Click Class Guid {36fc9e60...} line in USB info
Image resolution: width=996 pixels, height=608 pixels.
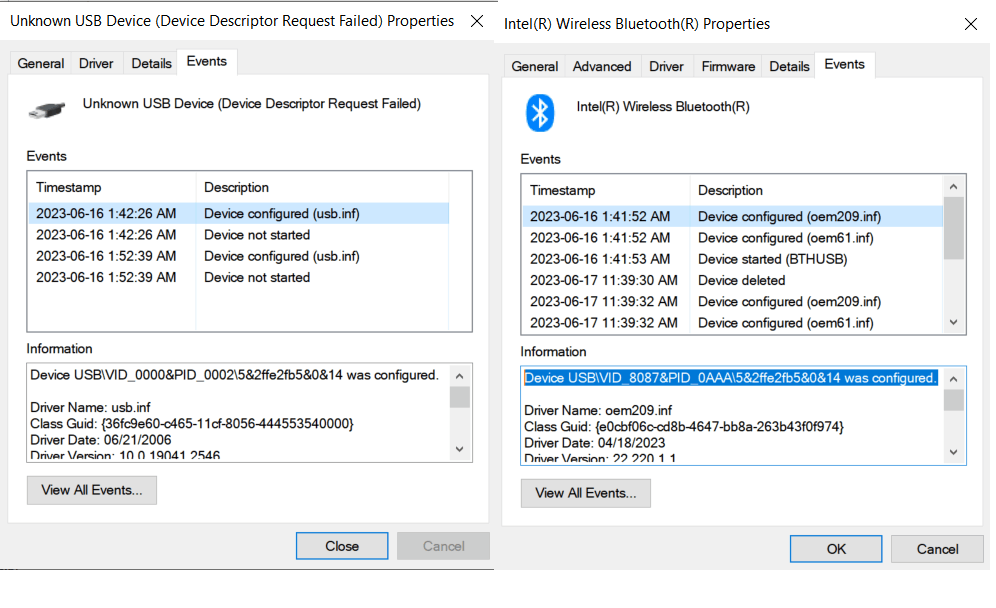pyautogui.click(x=192, y=424)
